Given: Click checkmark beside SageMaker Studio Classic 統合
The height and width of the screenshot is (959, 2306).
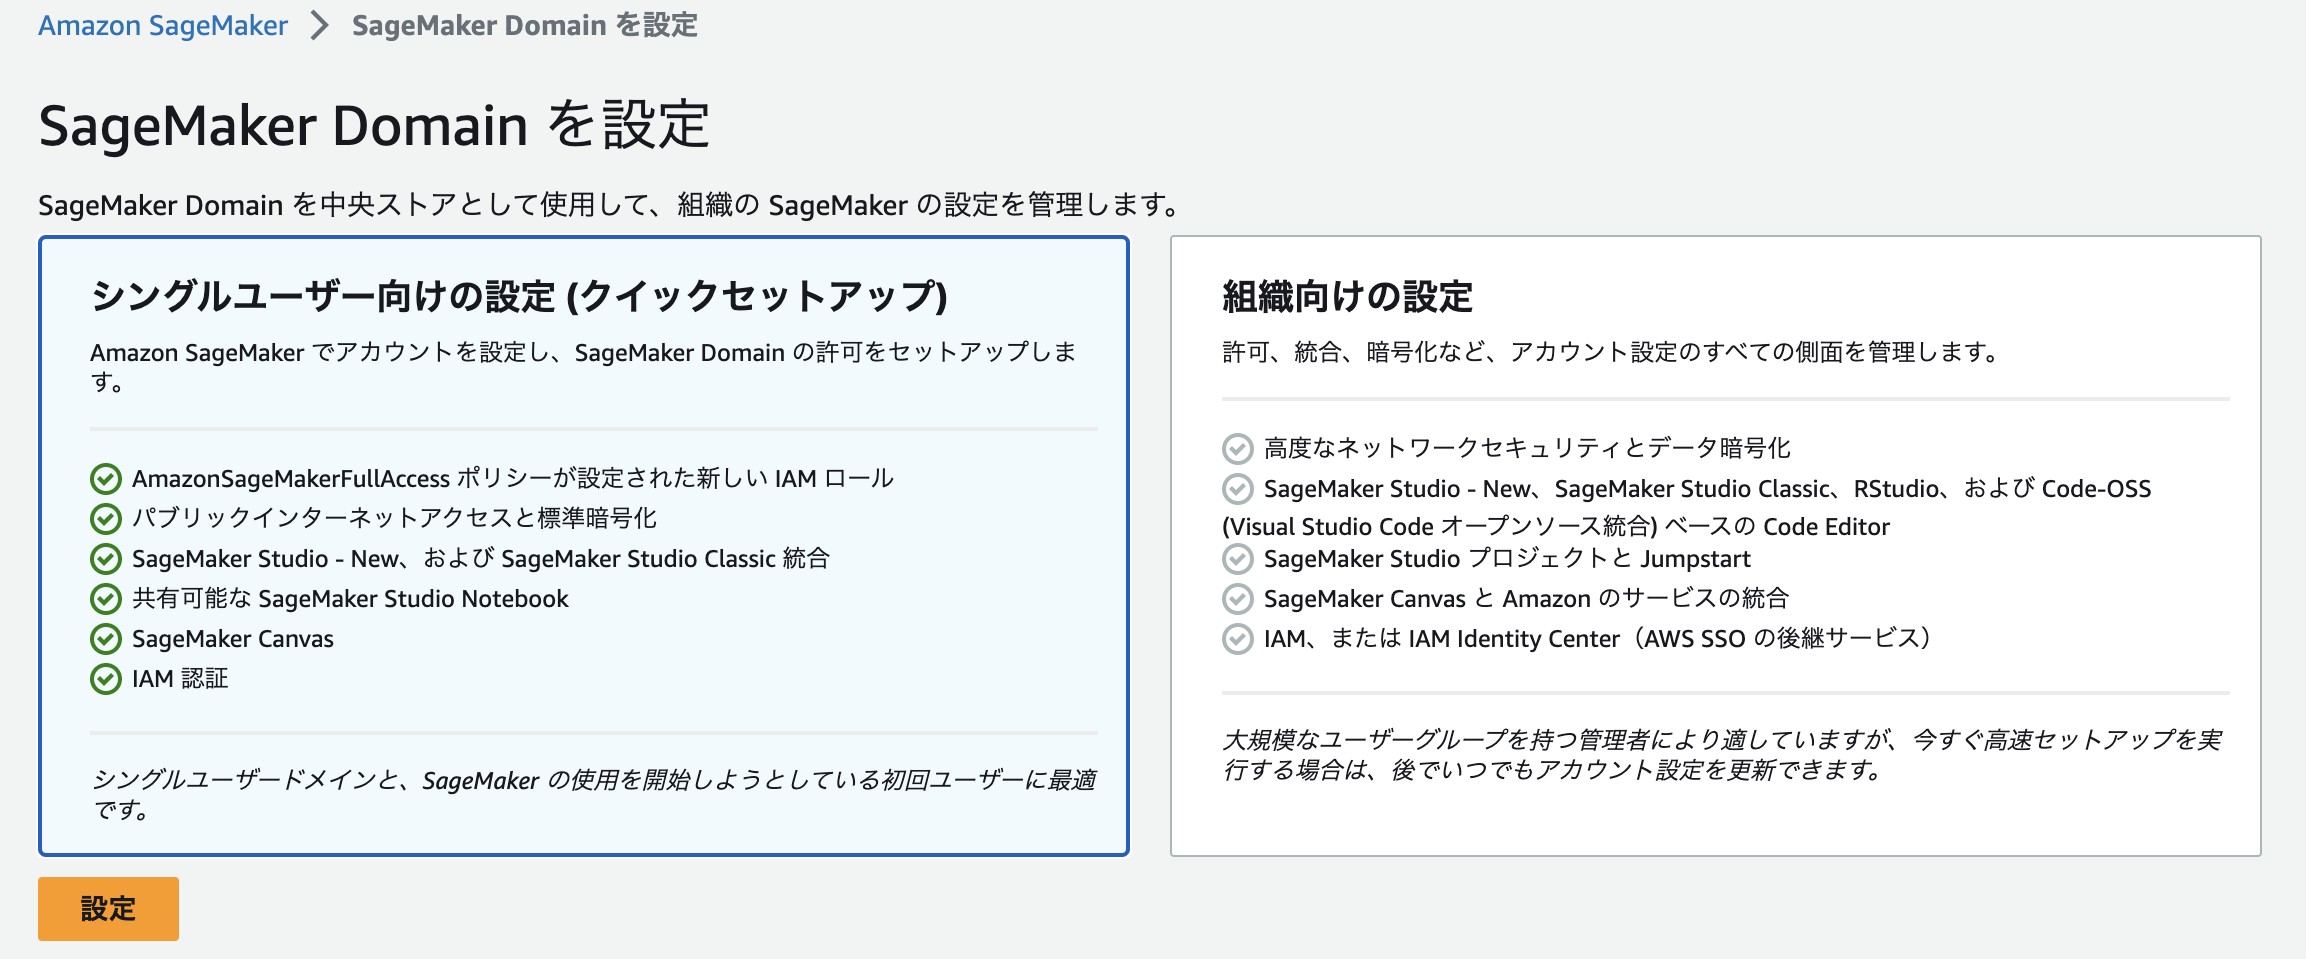Looking at the screenshot, I should click(106, 559).
